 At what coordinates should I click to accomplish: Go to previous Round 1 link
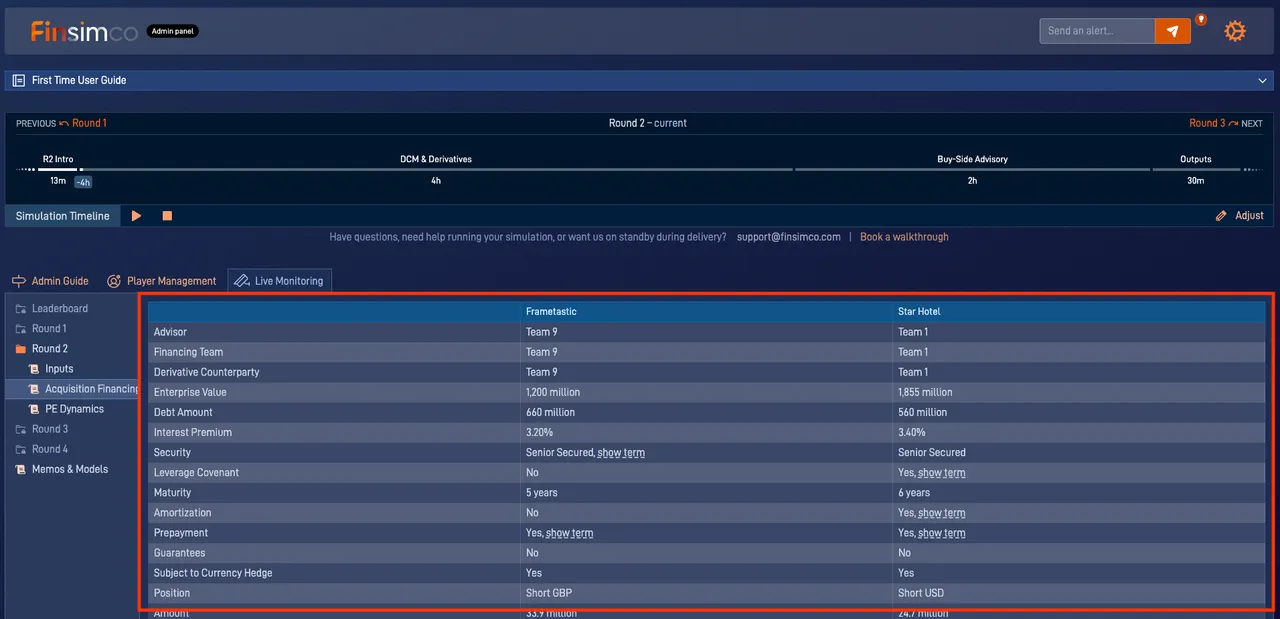click(x=89, y=123)
